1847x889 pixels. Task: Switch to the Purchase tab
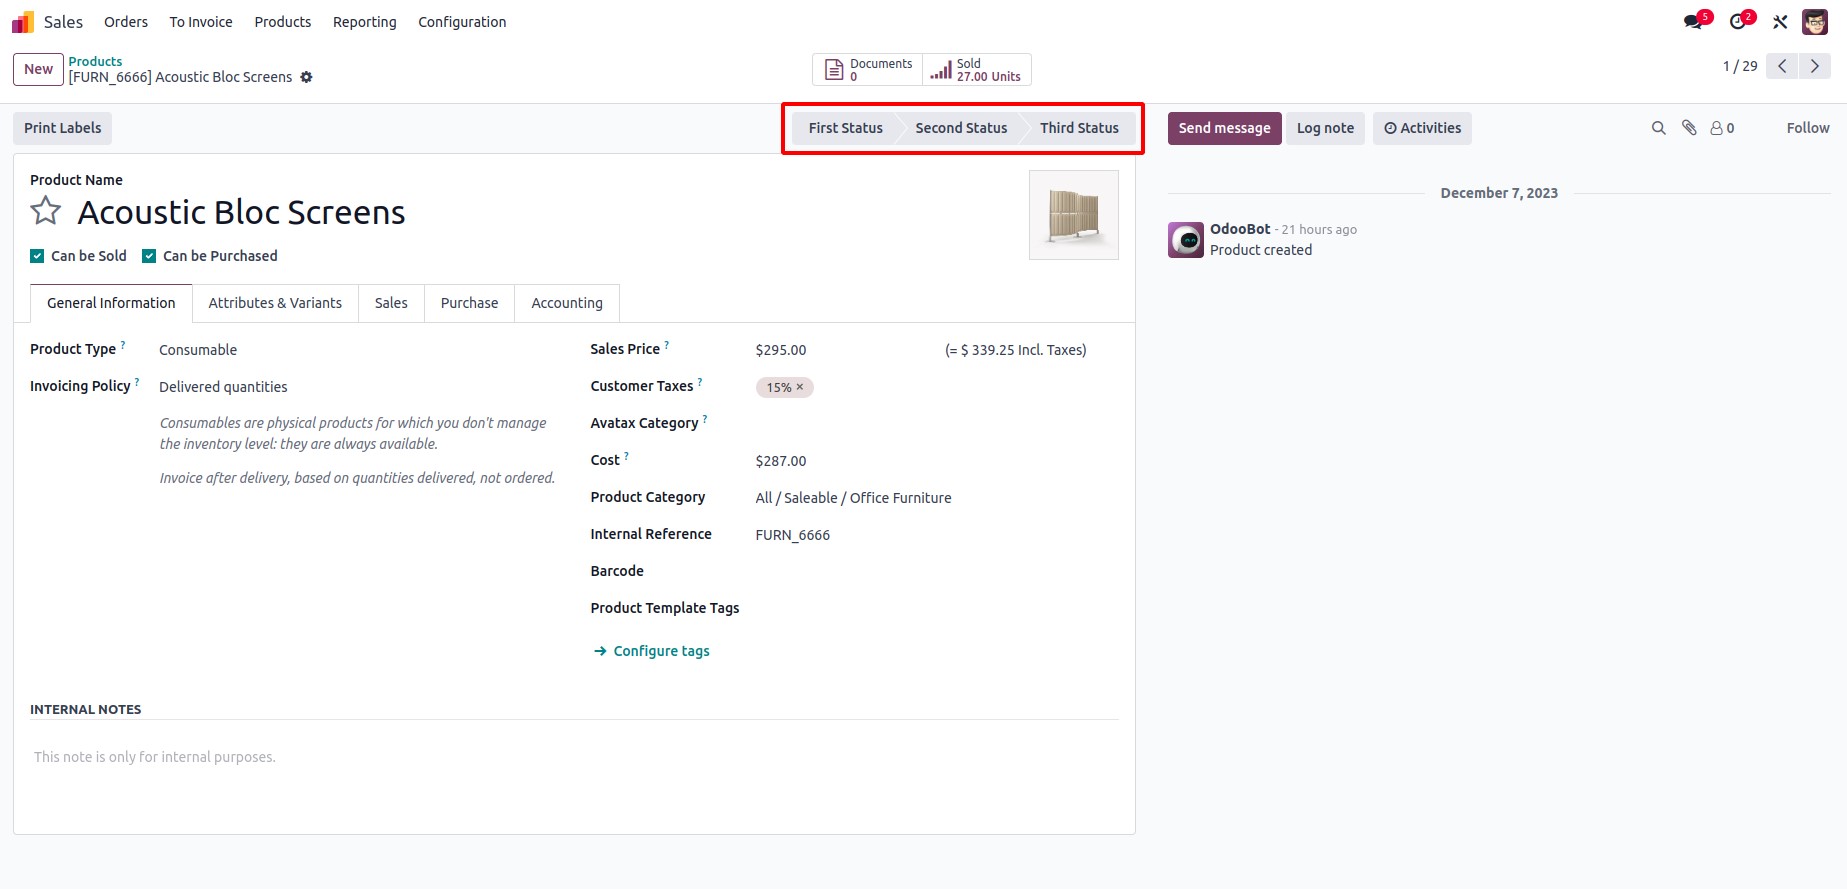coord(469,303)
